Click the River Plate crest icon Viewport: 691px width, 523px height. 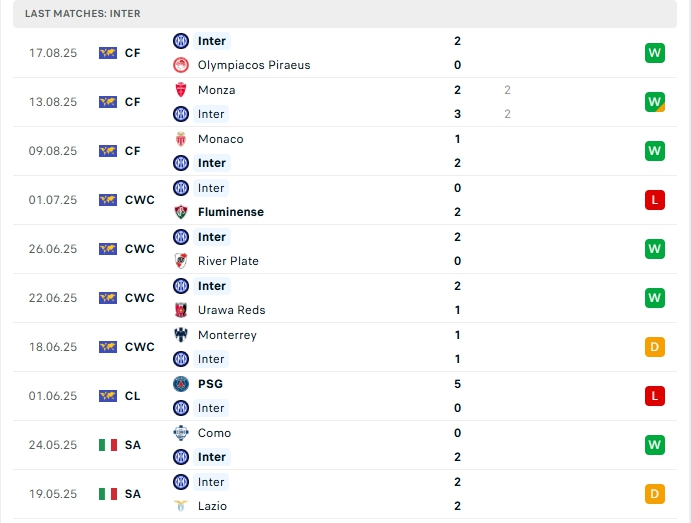(x=181, y=261)
